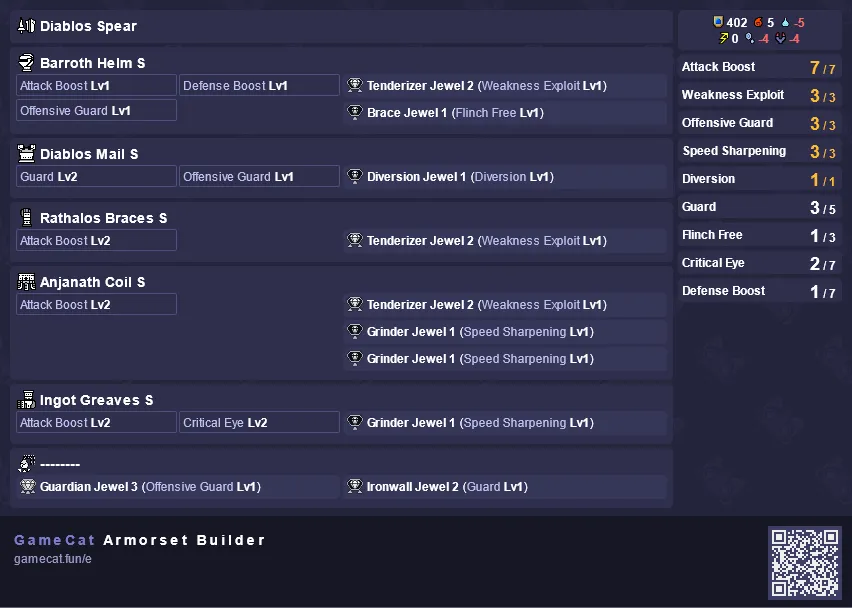Select the Speed Sharpening skill summary row
The width and height of the screenshot is (852, 608).
[760, 151]
